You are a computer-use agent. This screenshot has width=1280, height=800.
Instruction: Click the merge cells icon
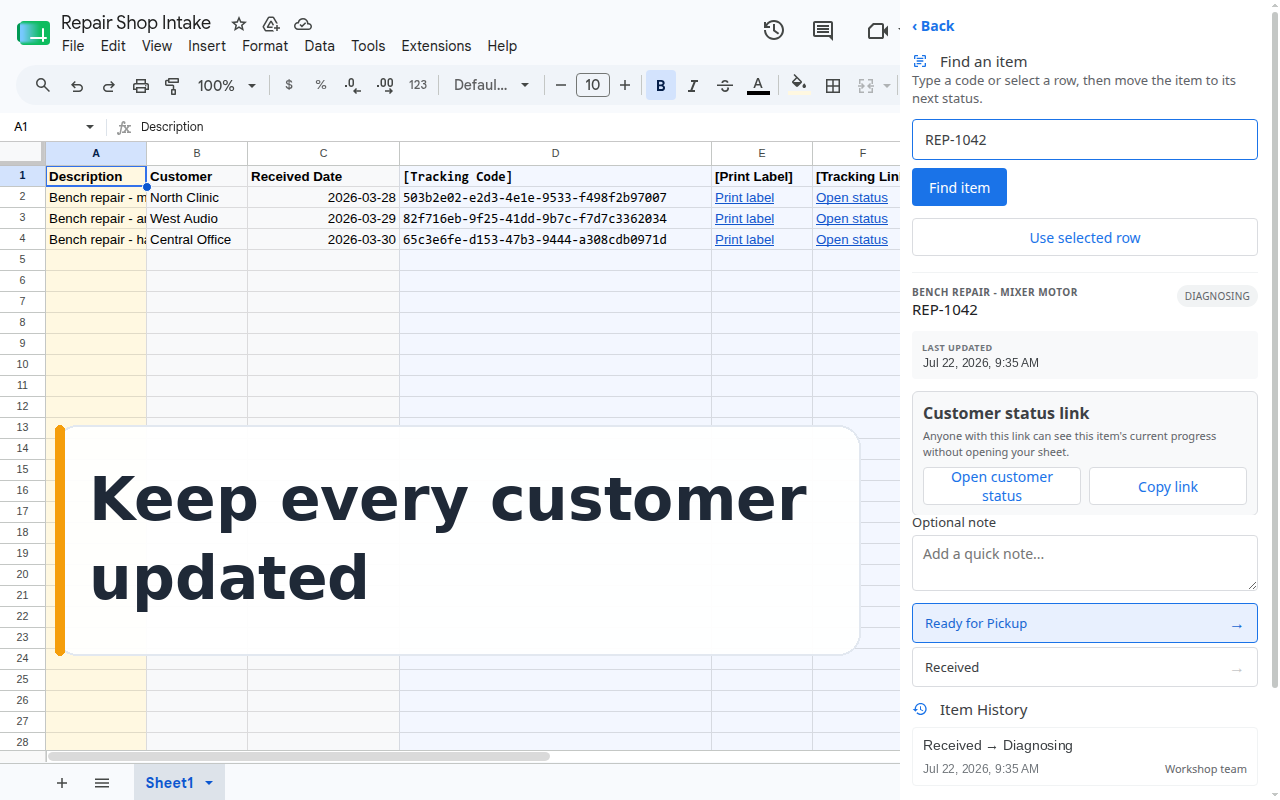pos(866,86)
